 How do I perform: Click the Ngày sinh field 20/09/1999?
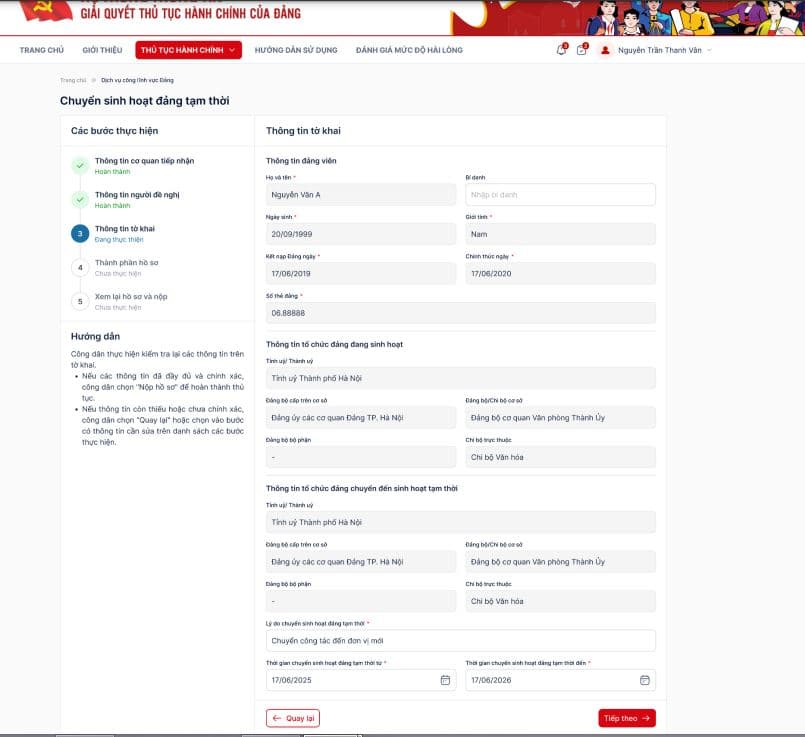361,234
